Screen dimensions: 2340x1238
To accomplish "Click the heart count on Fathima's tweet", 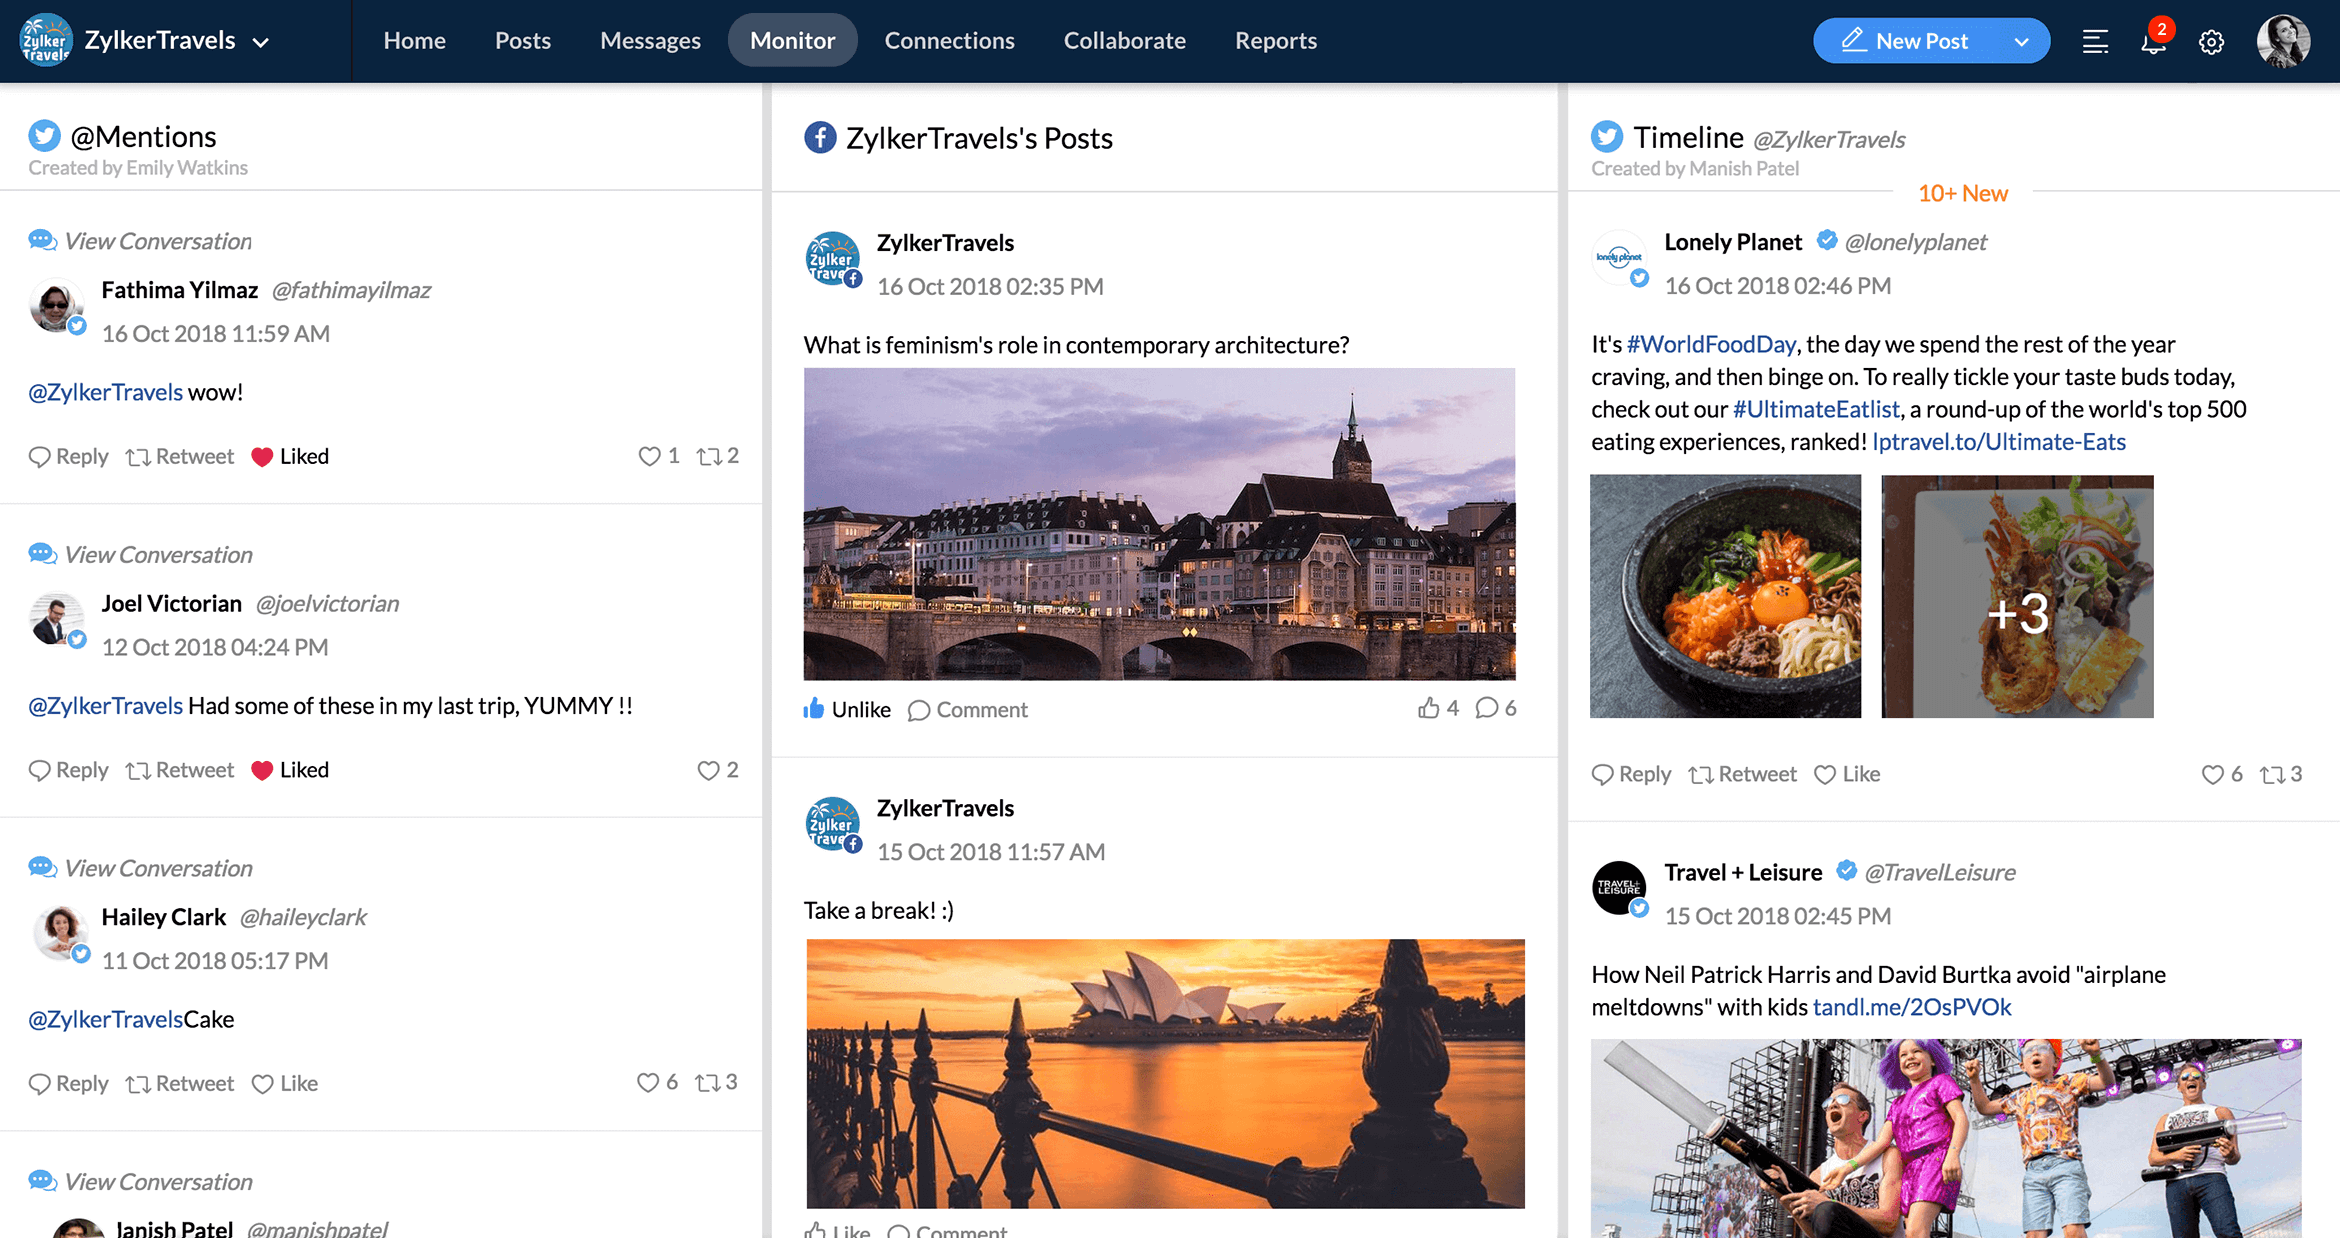I will [659, 456].
